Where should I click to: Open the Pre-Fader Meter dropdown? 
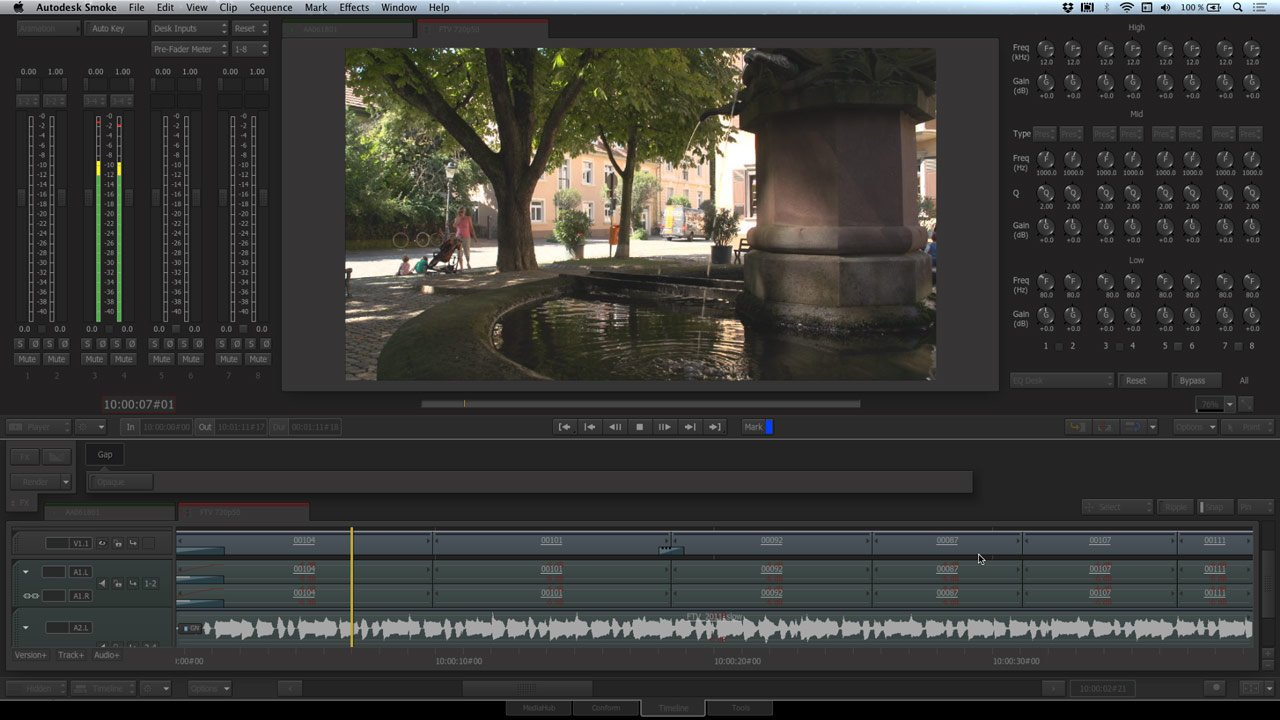click(x=189, y=49)
